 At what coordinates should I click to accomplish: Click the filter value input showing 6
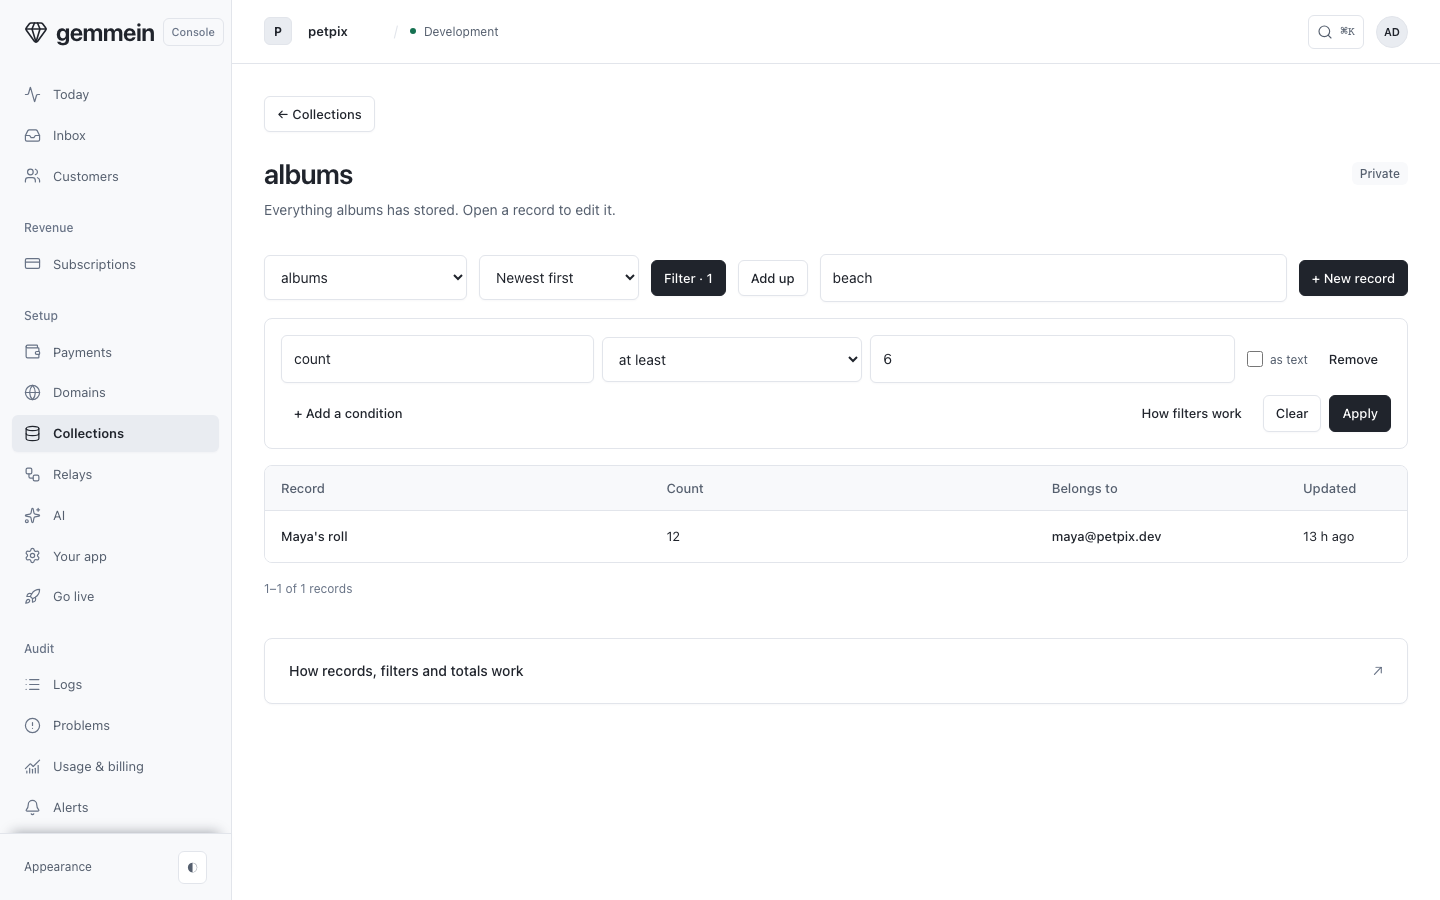1052,359
